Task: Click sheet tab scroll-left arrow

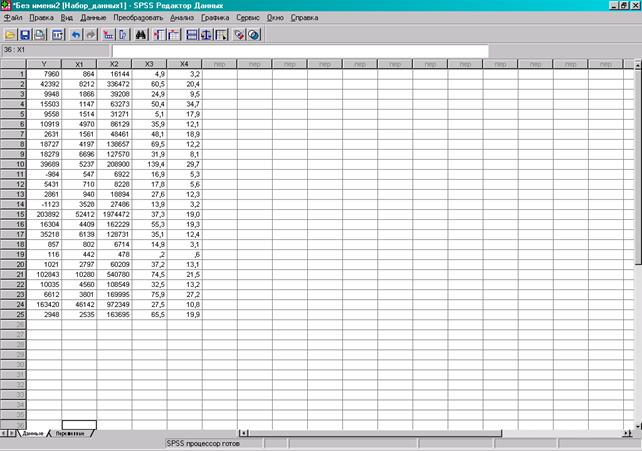Action: [4, 433]
